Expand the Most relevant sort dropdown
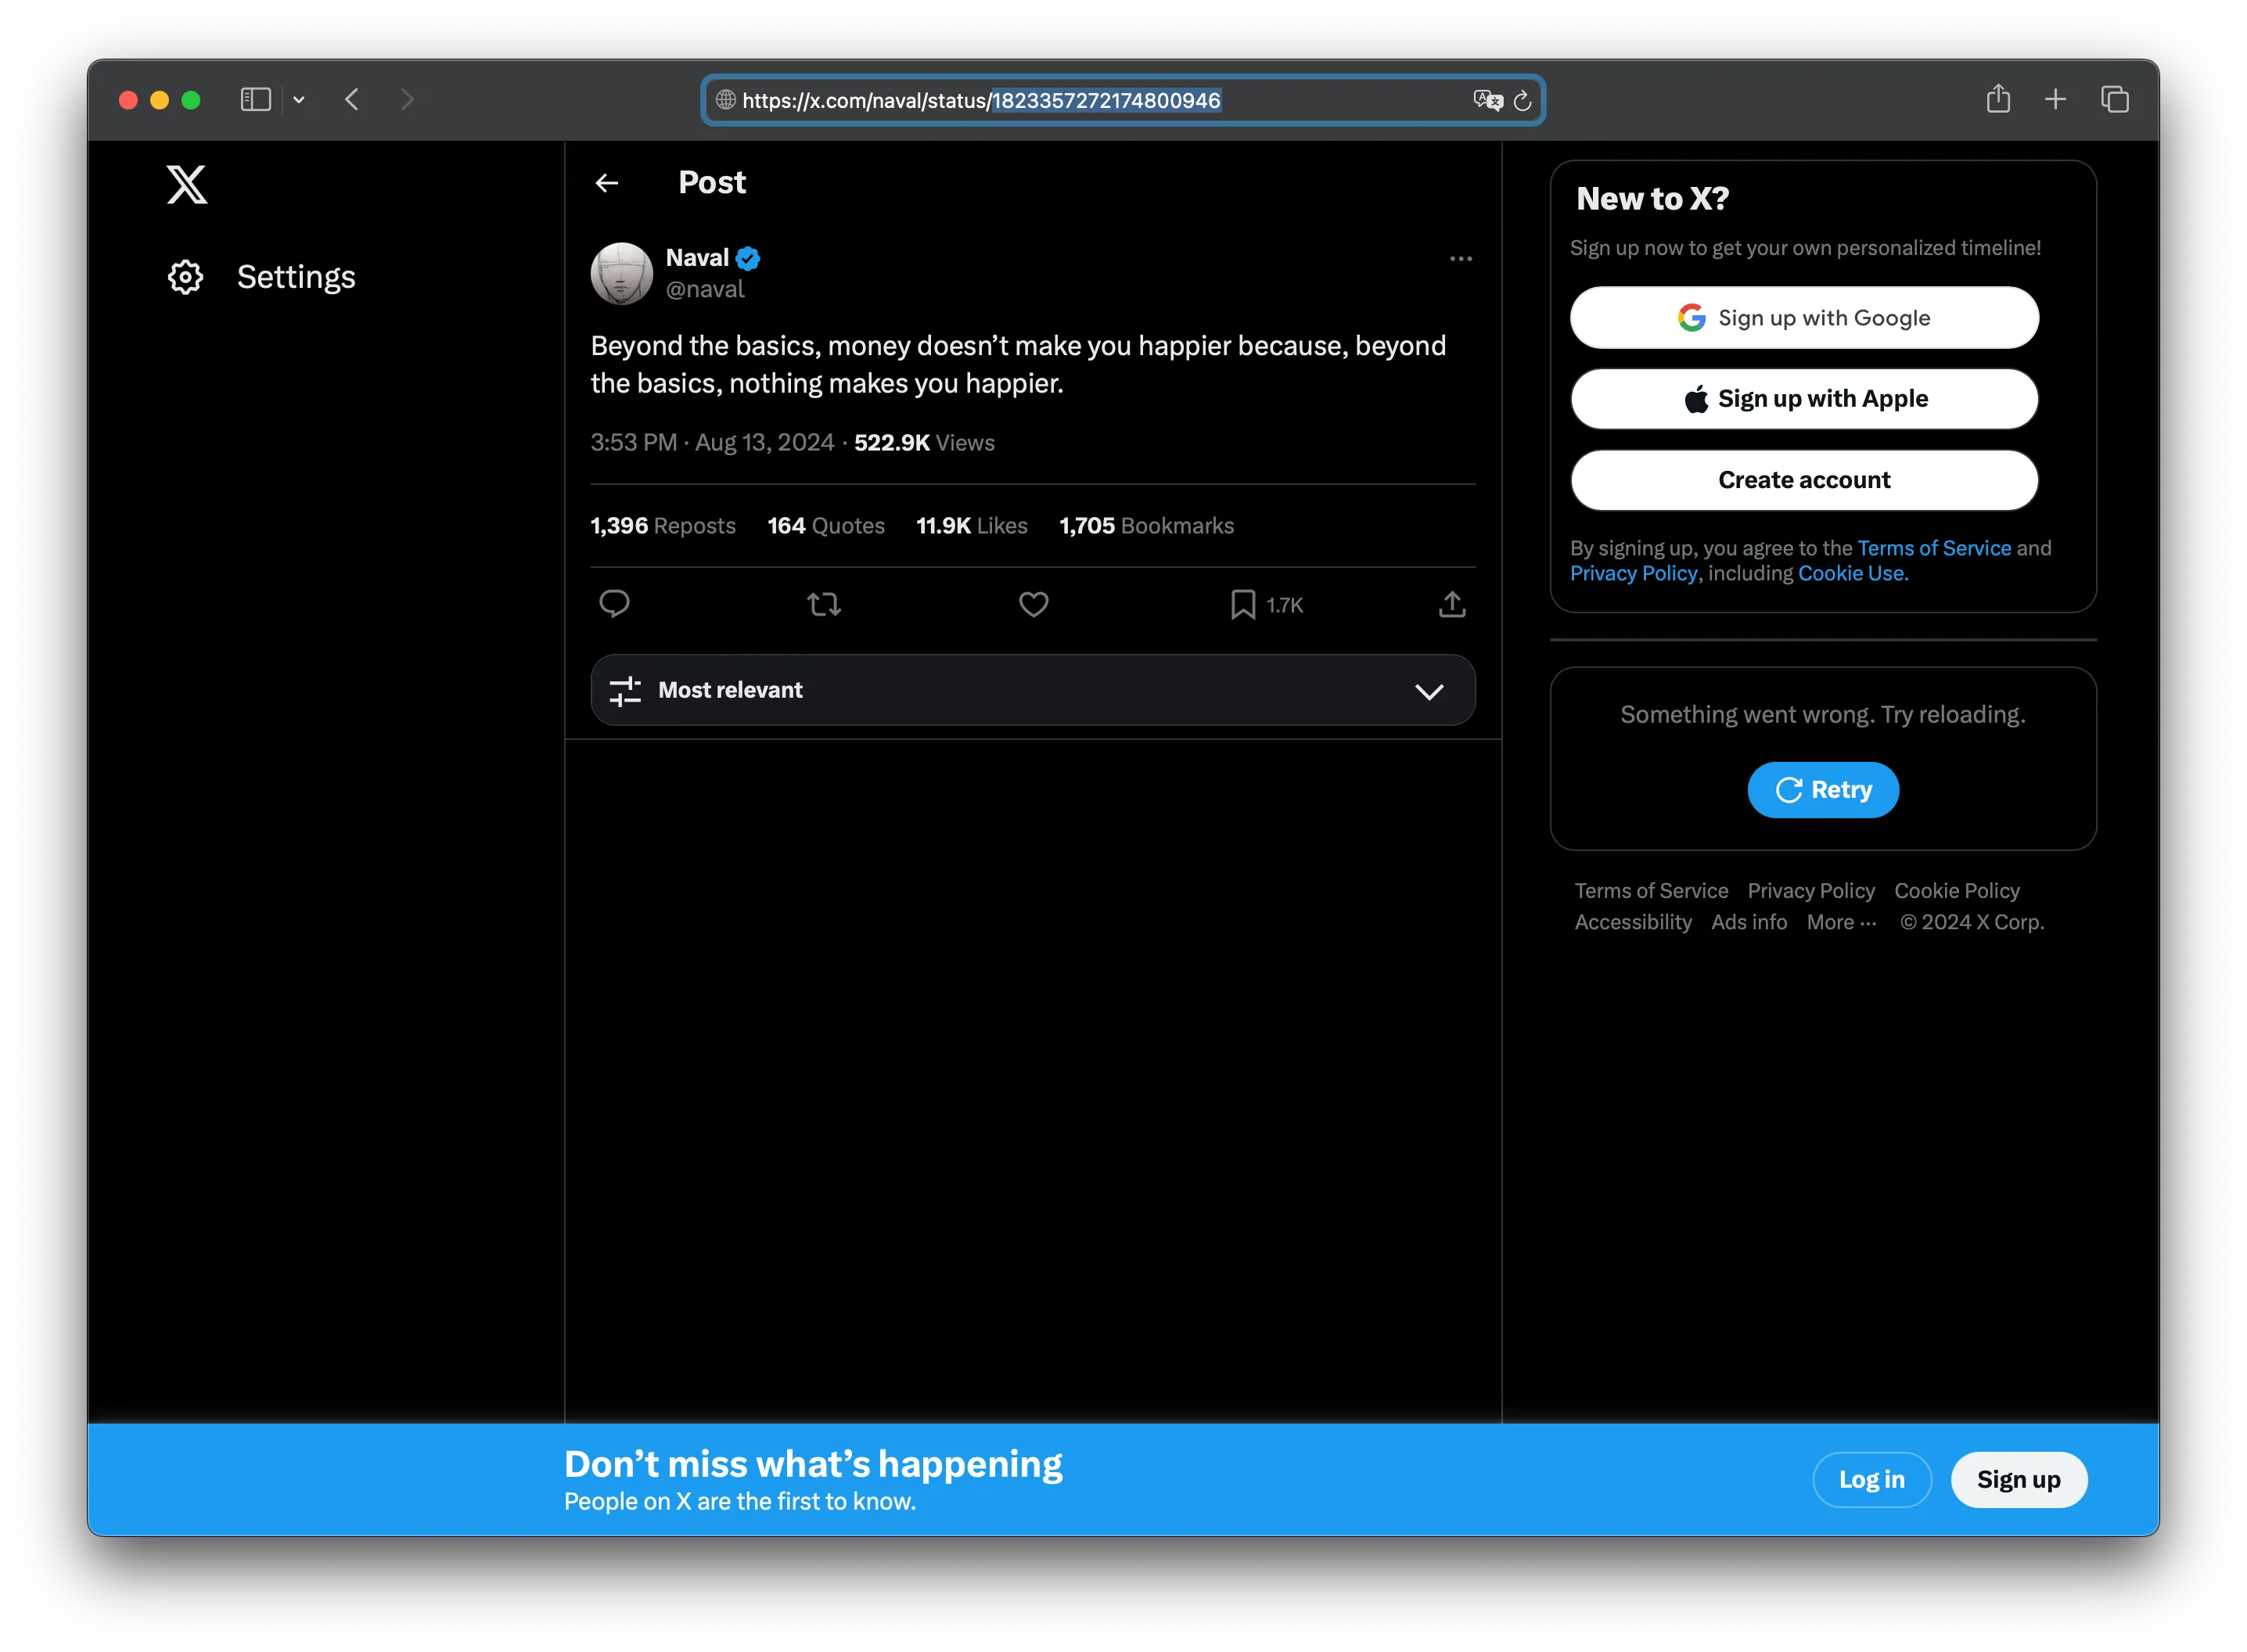This screenshot has width=2247, height=1652. [1032, 690]
